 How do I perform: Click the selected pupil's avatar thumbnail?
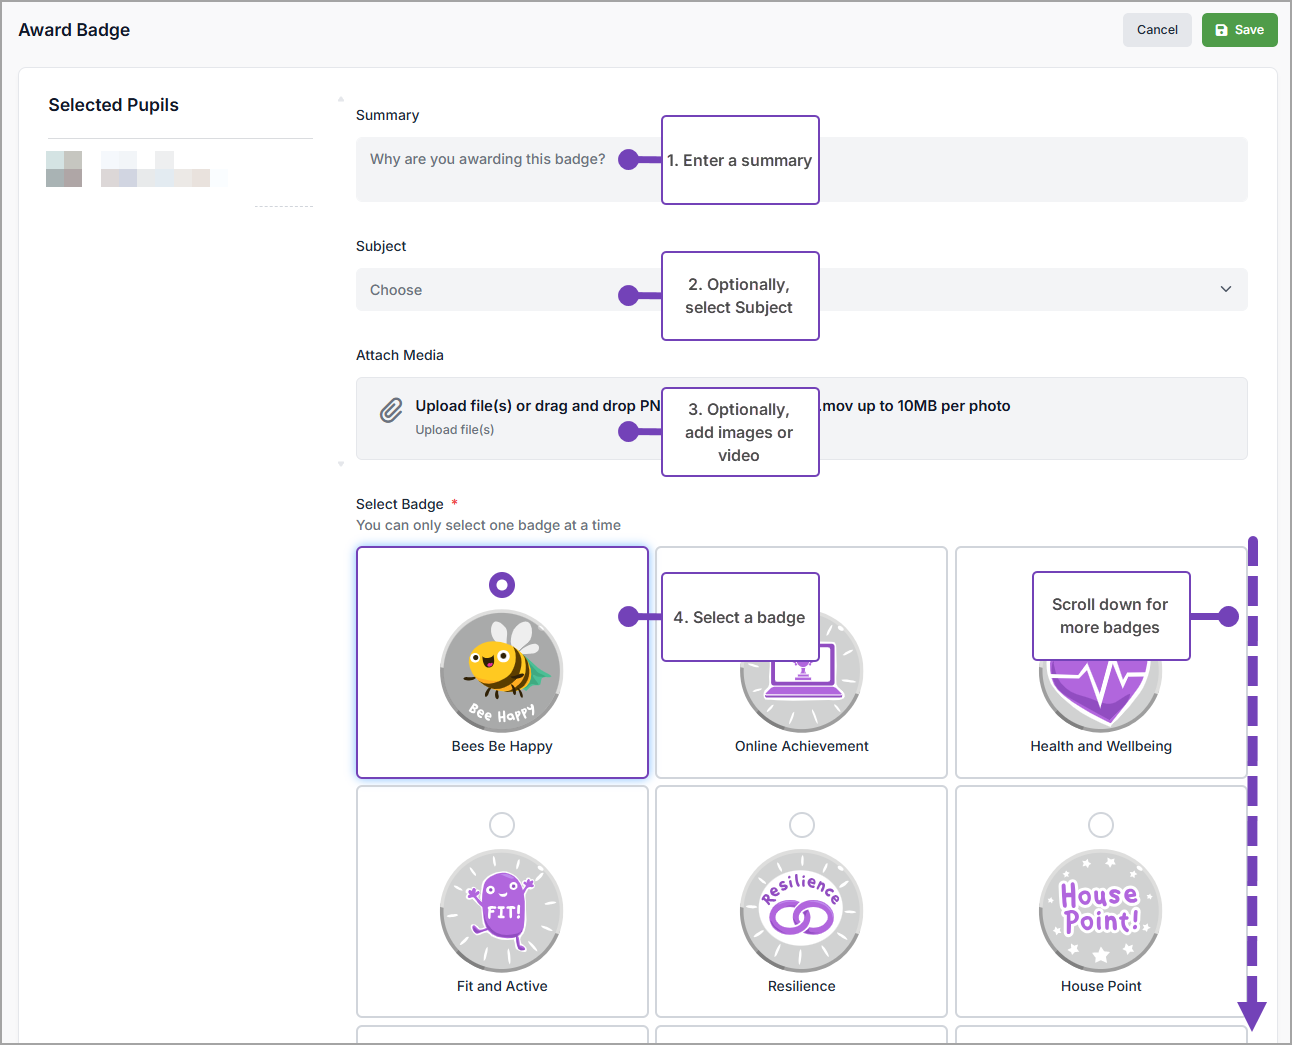click(x=64, y=169)
